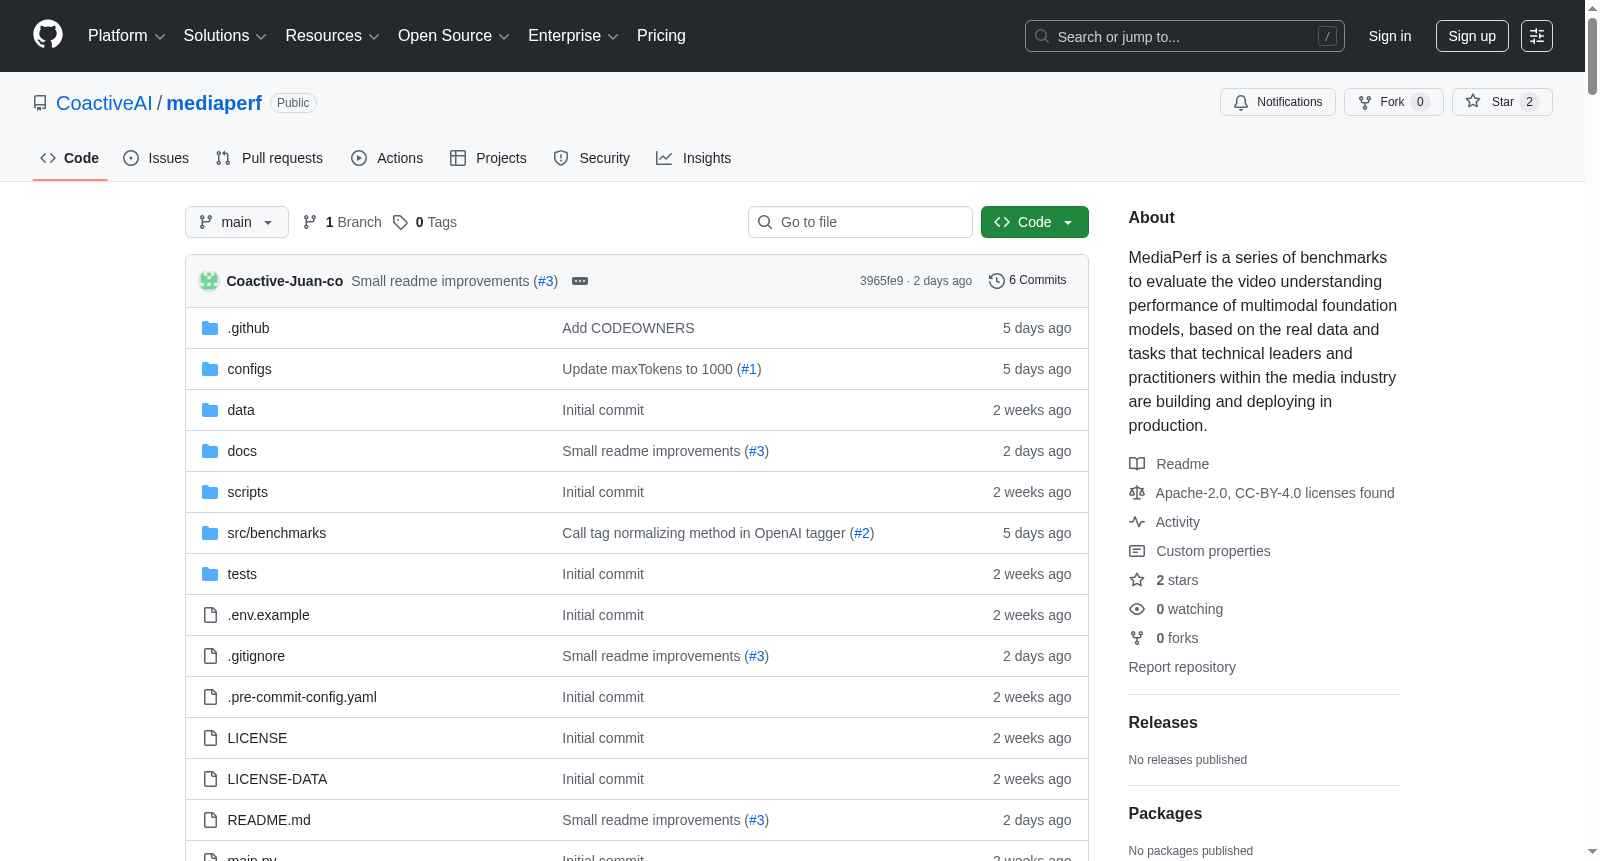The width and height of the screenshot is (1600, 861).
Task: Open the 1 Branch link
Action: (342, 222)
